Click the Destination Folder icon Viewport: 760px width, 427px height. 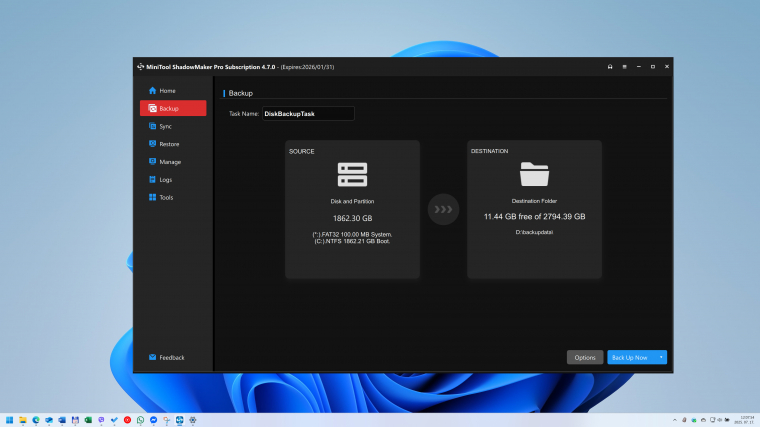534,174
